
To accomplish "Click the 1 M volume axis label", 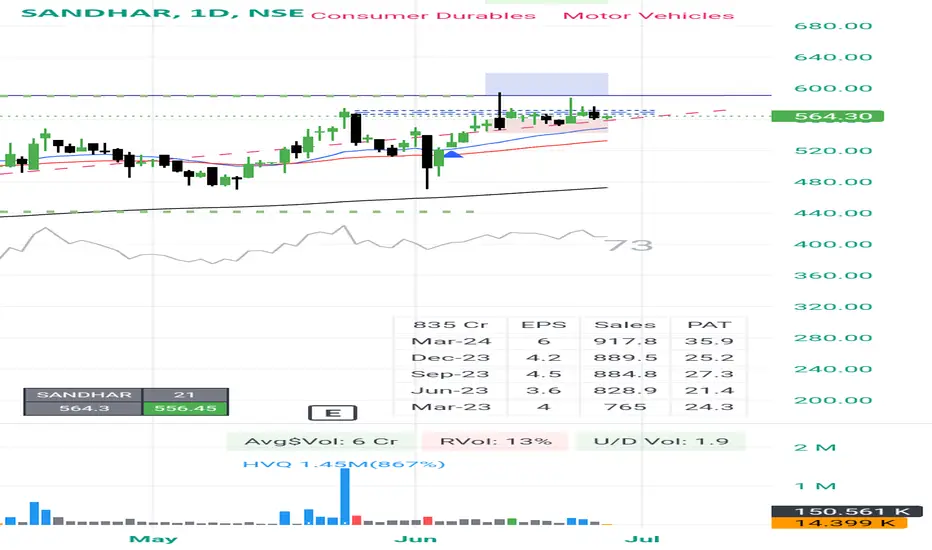I will (x=815, y=486).
